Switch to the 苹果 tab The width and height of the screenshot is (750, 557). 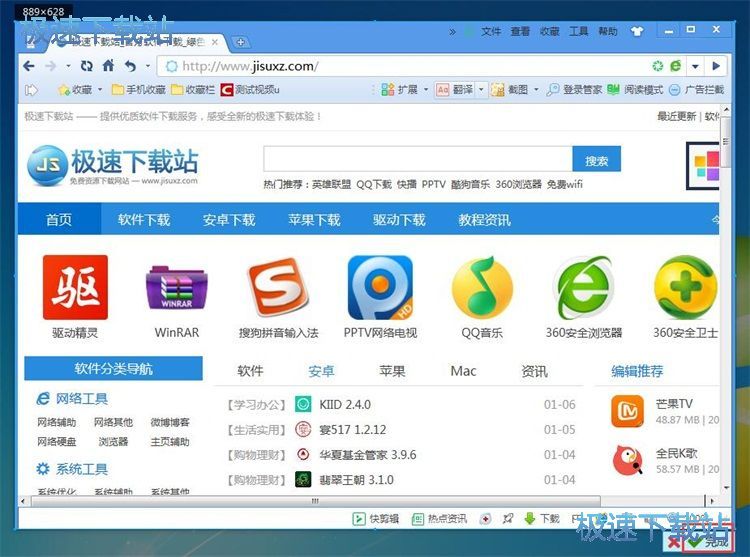click(x=392, y=371)
